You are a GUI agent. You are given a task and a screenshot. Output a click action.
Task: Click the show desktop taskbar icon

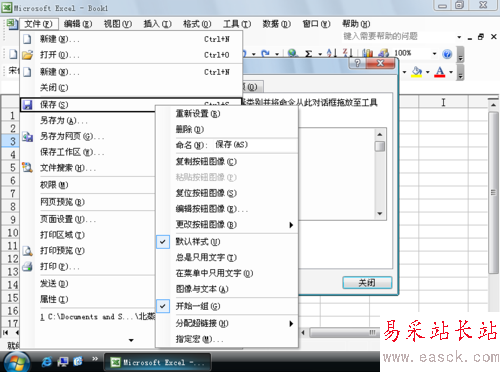pos(63,362)
